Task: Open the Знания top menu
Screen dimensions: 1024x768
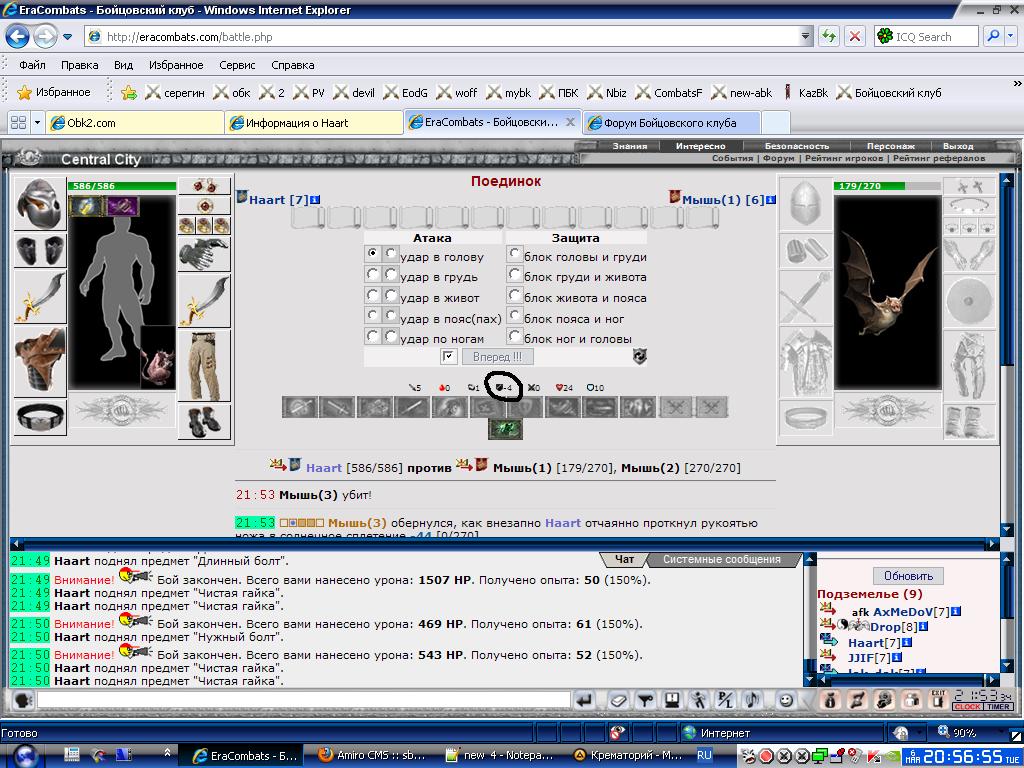Action: tap(630, 146)
